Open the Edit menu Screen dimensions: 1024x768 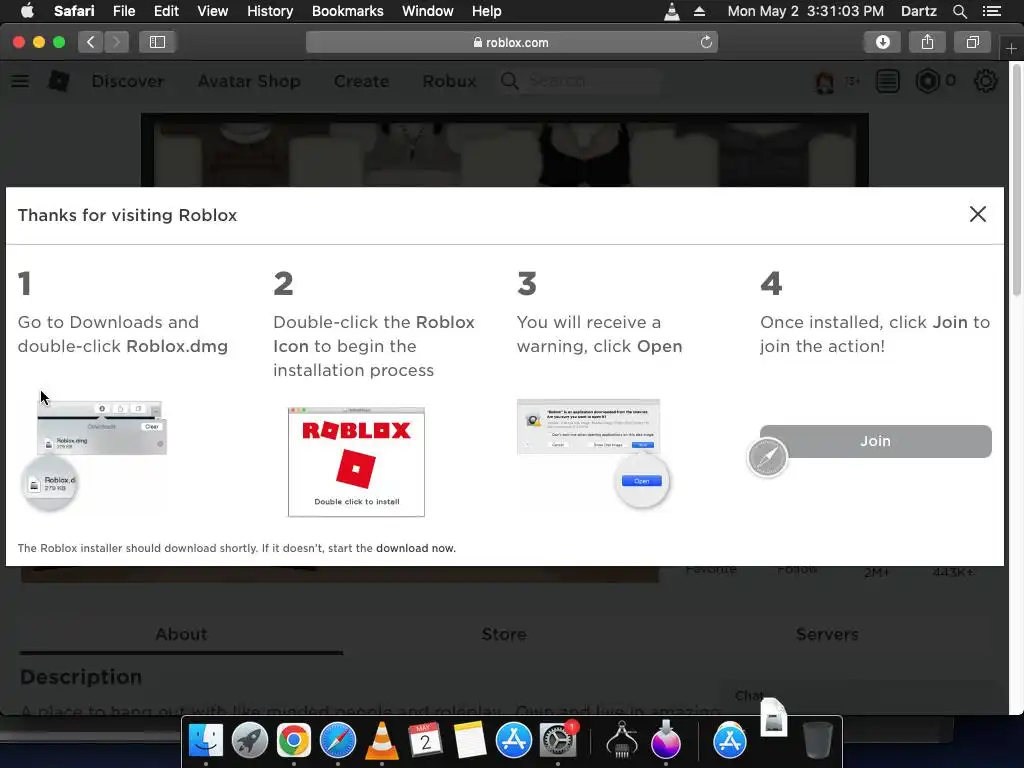tap(166, 11)
